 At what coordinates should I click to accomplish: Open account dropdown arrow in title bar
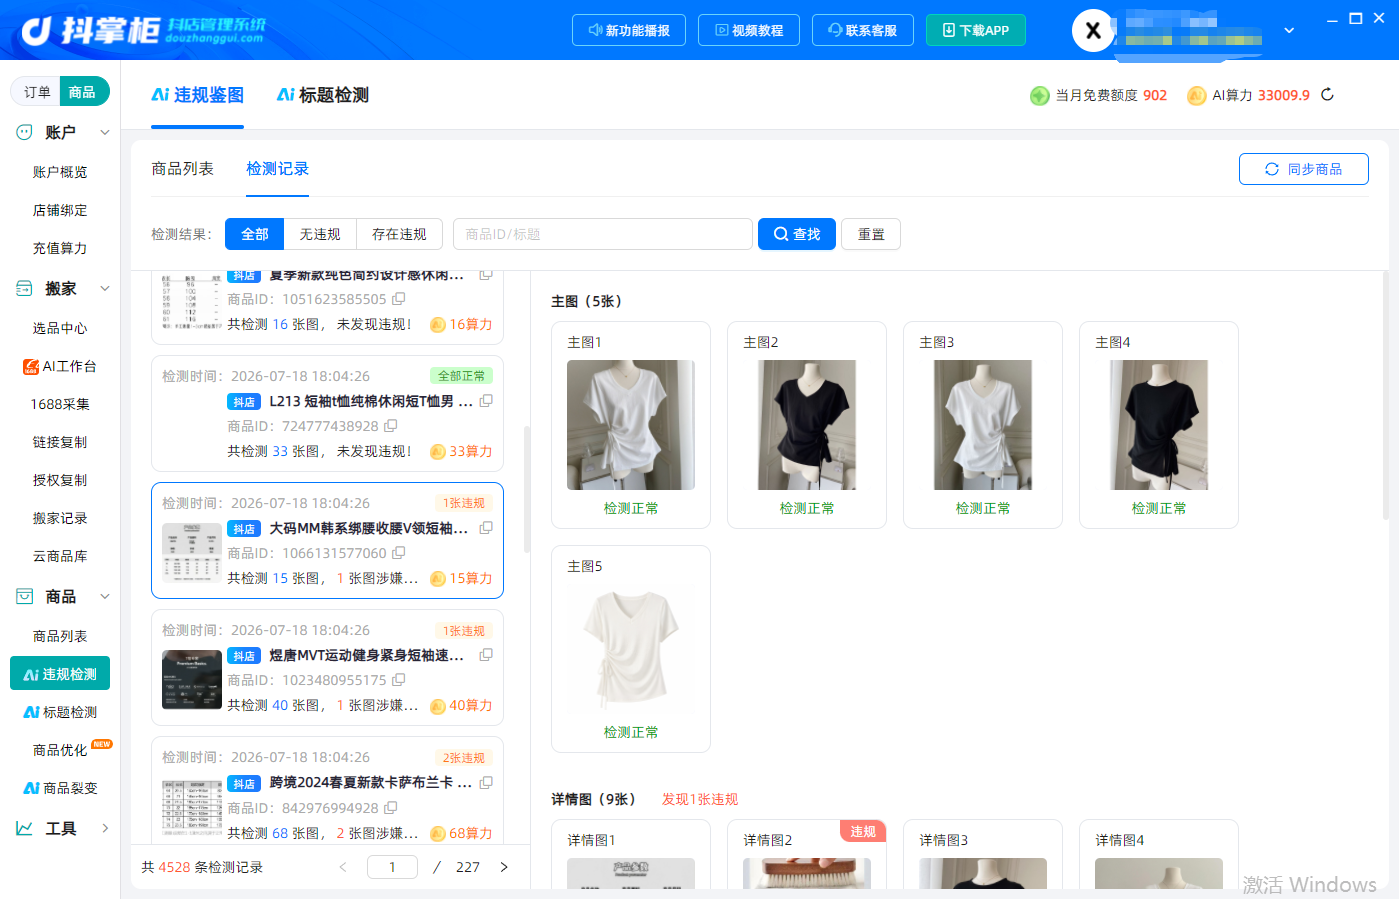pyautogui.click(x=1289, y=31)
